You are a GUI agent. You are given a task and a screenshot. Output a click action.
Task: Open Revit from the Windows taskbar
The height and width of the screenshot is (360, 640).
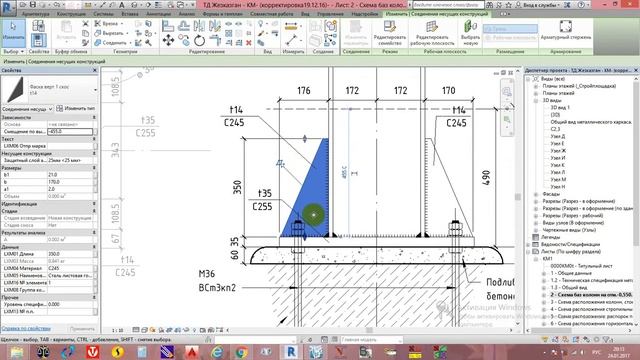click(291, 351)
